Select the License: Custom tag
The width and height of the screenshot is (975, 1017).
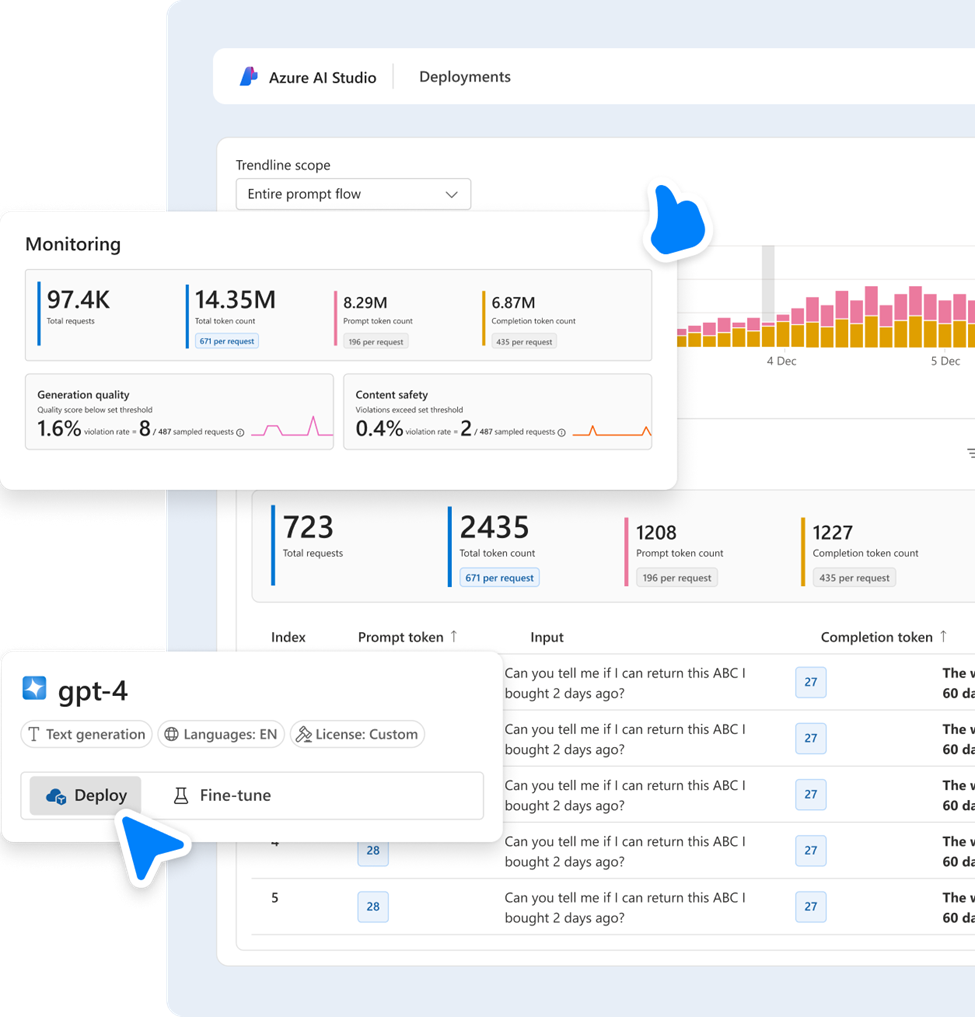coord(357,734)
